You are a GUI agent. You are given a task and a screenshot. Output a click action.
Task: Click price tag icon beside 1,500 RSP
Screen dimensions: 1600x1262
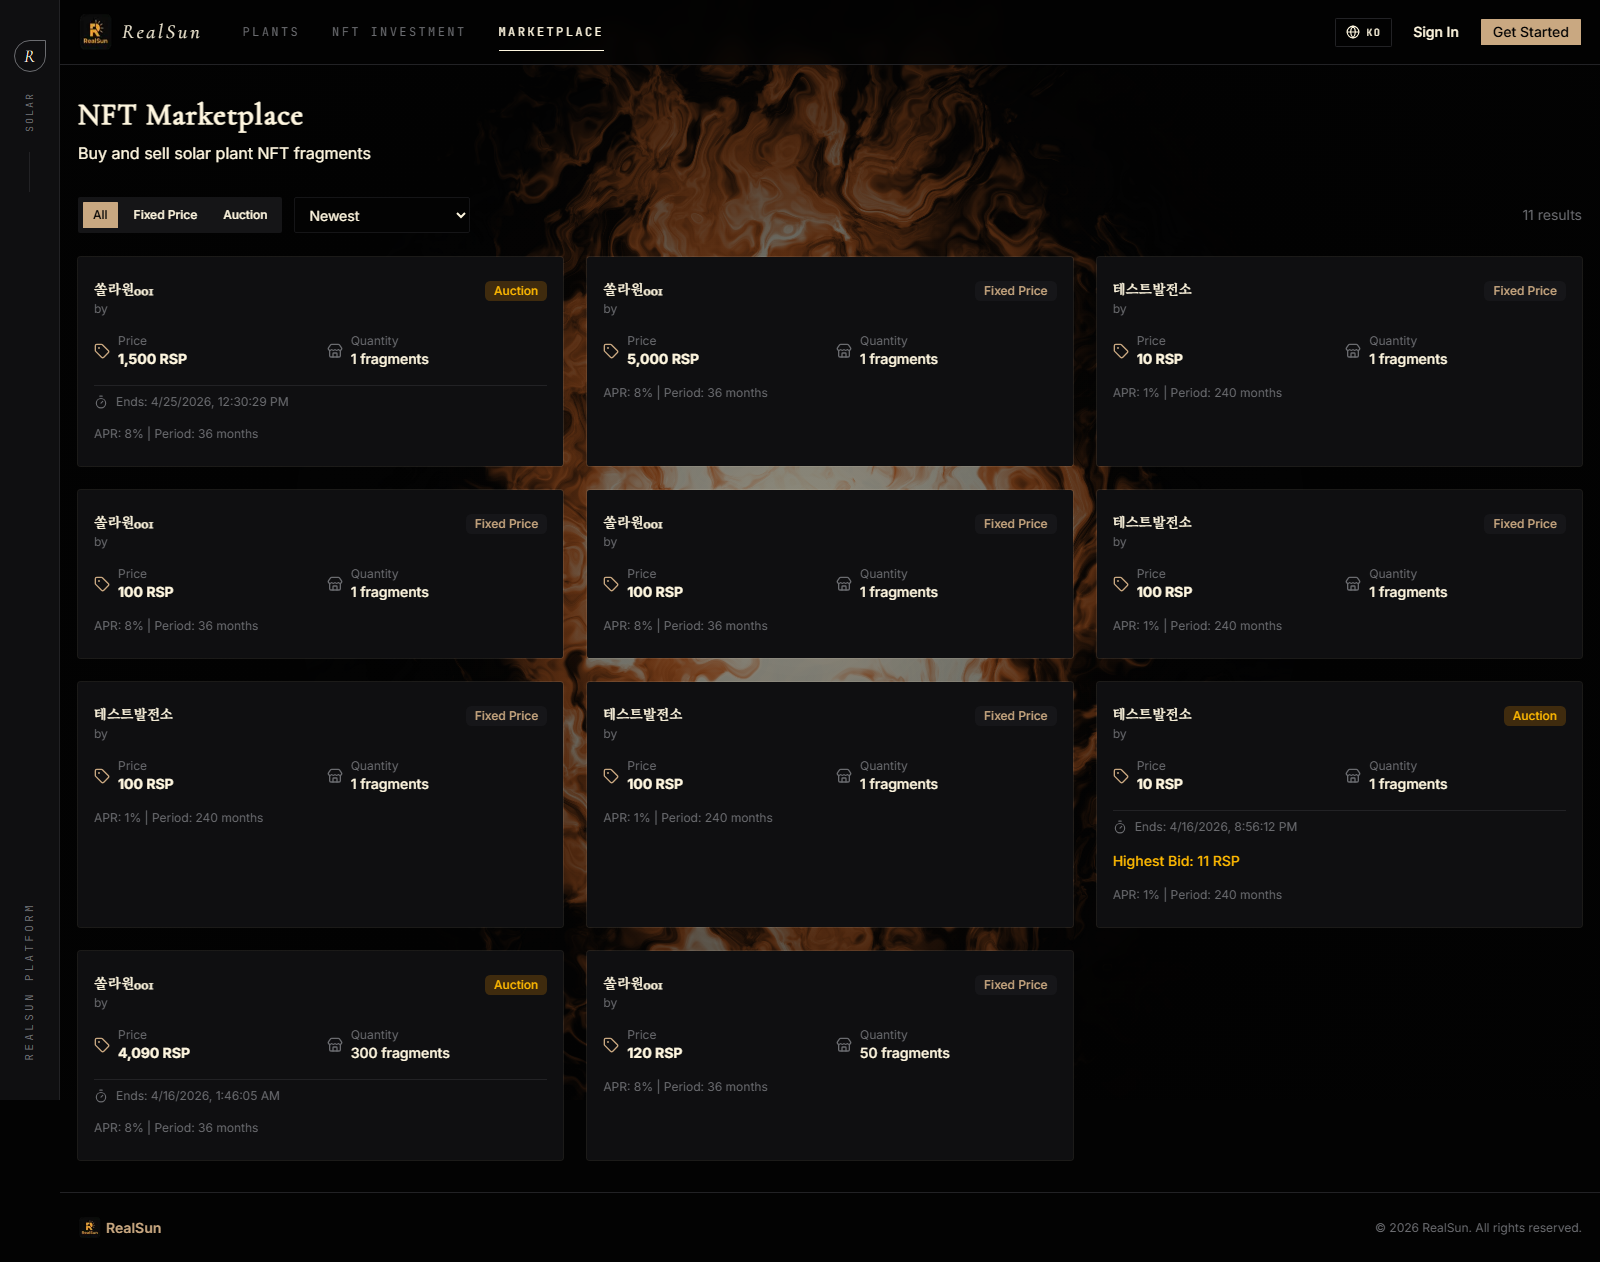(102, 351)
